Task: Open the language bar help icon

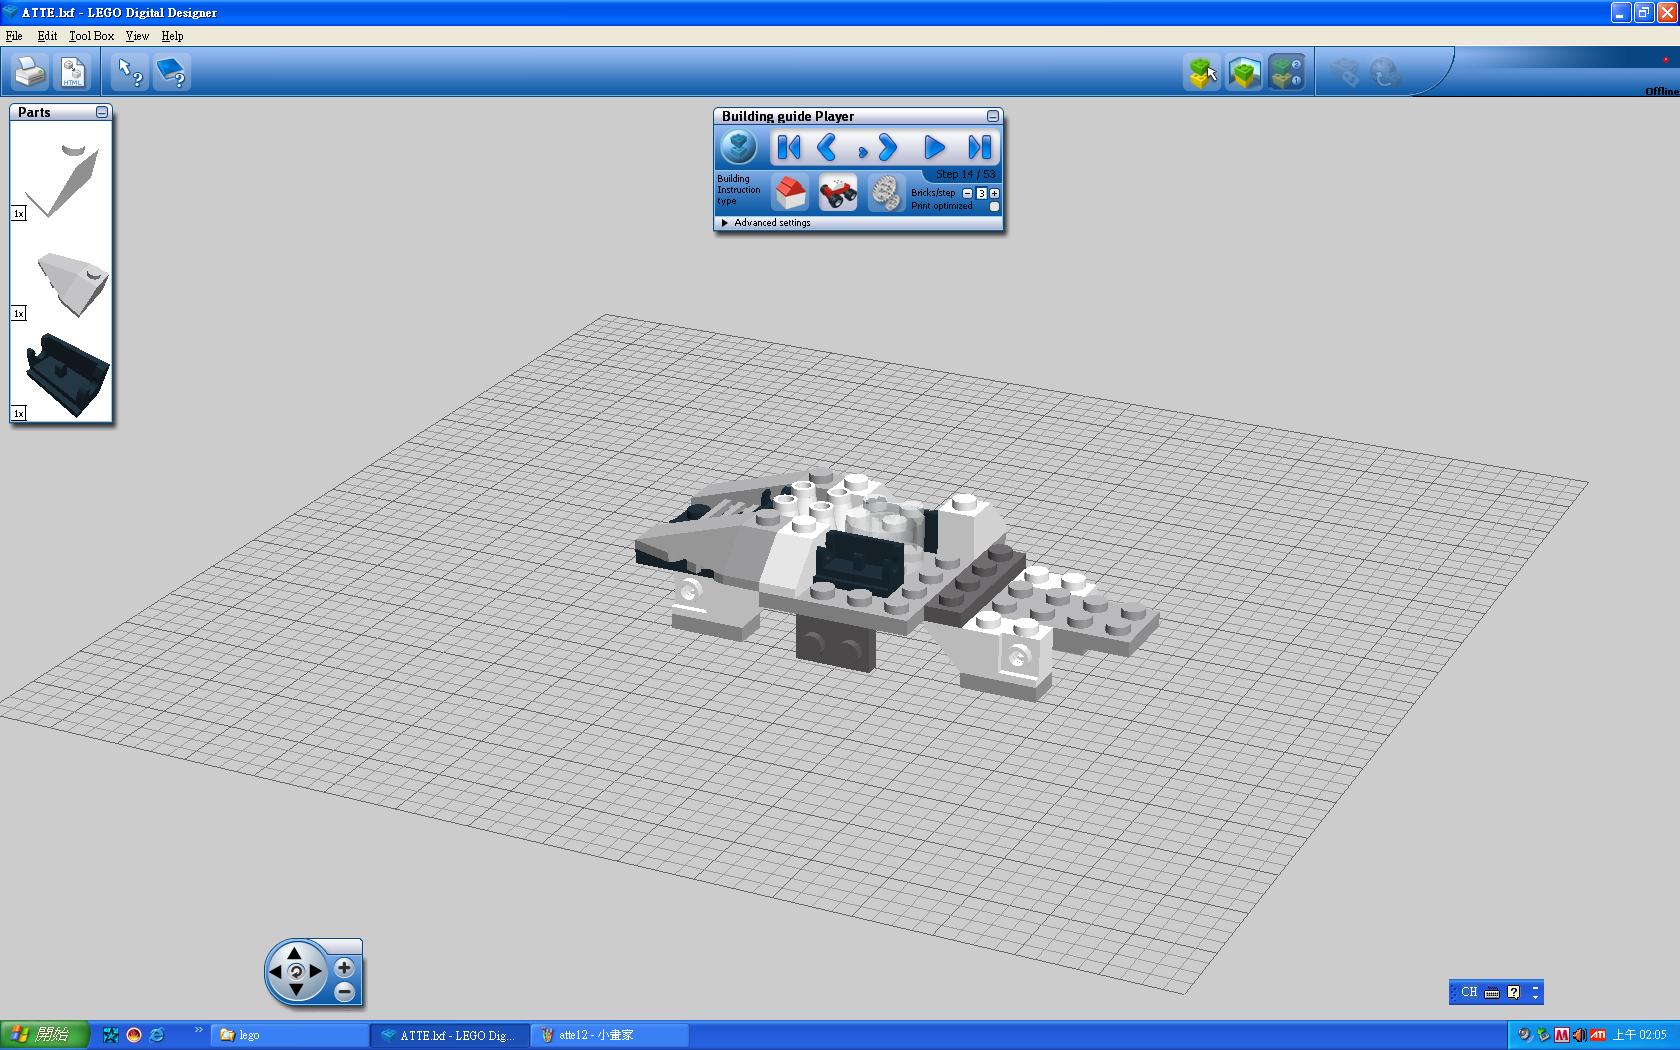Action: pos(1514,992)
